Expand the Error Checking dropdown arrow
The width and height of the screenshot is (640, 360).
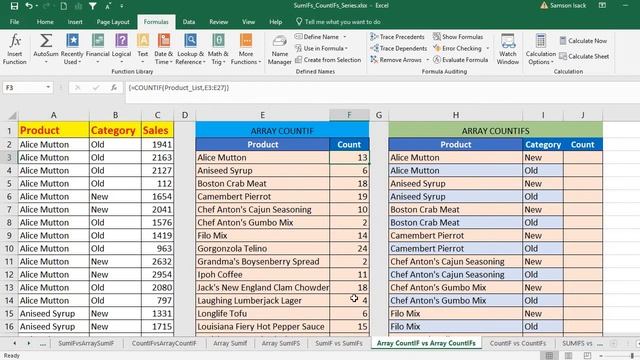click(487, 49)
